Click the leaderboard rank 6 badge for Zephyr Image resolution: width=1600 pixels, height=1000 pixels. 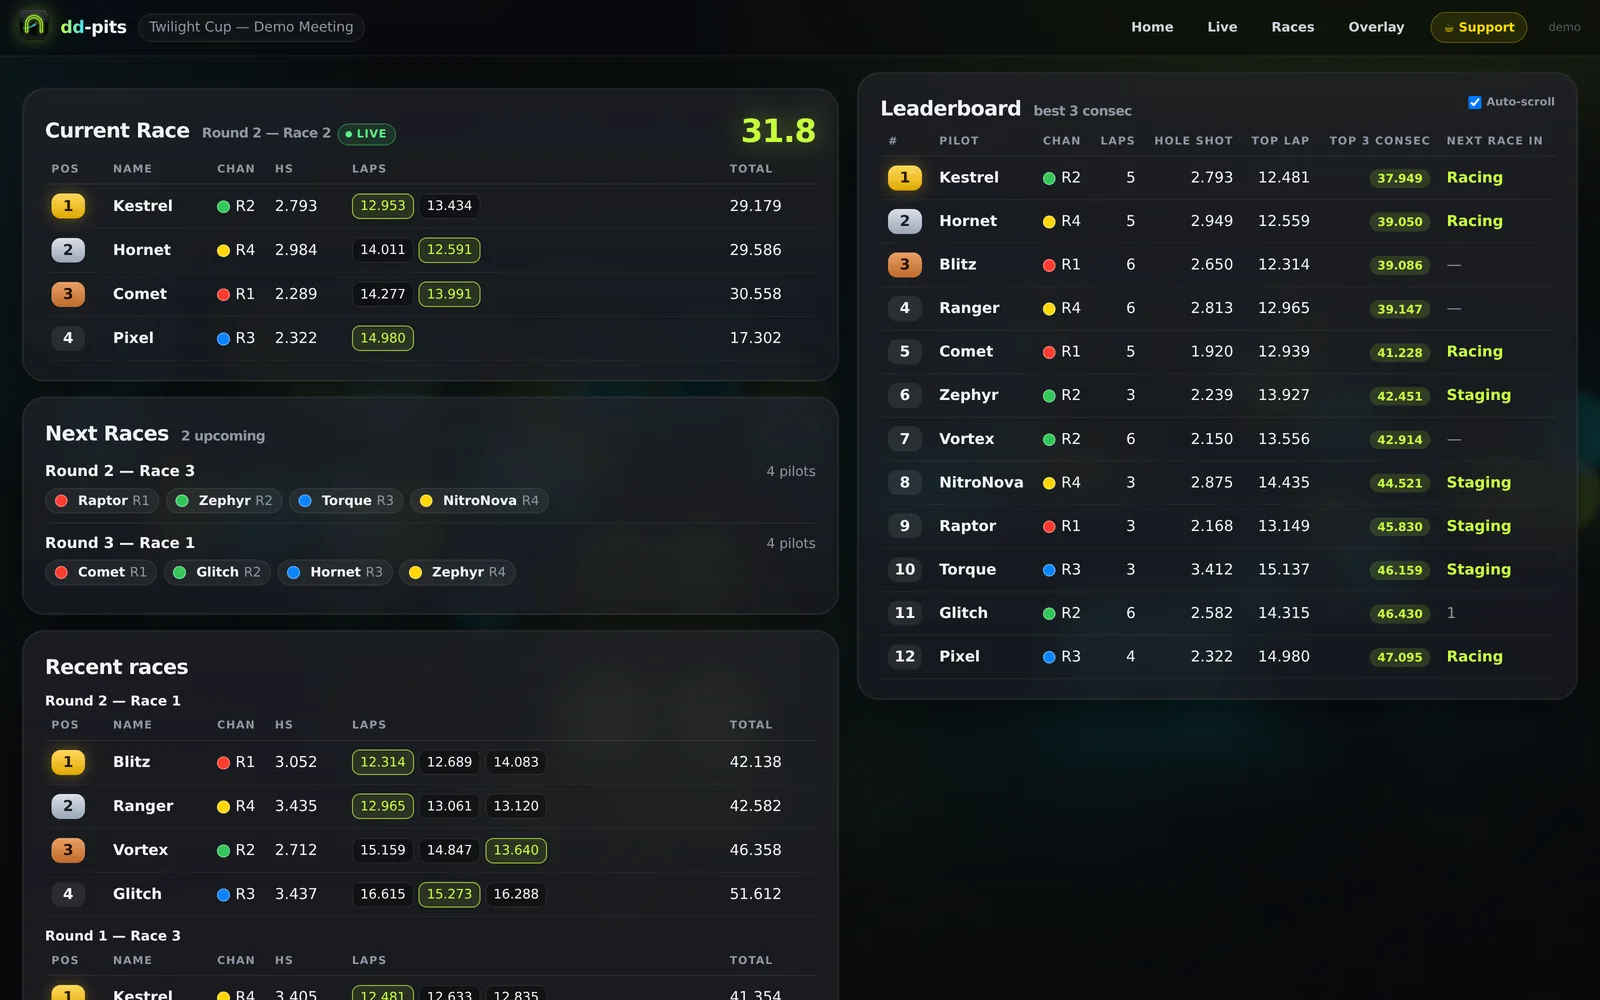[x=905, y=395]
